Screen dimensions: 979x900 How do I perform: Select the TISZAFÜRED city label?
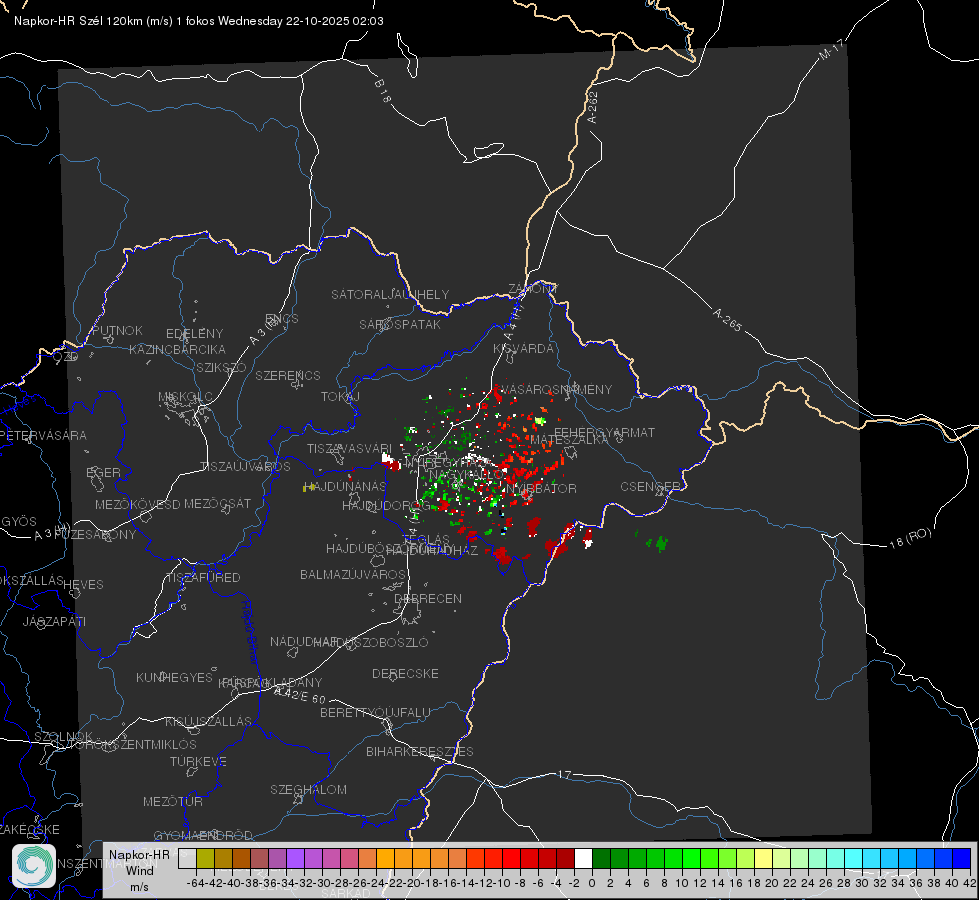(203, 578)
